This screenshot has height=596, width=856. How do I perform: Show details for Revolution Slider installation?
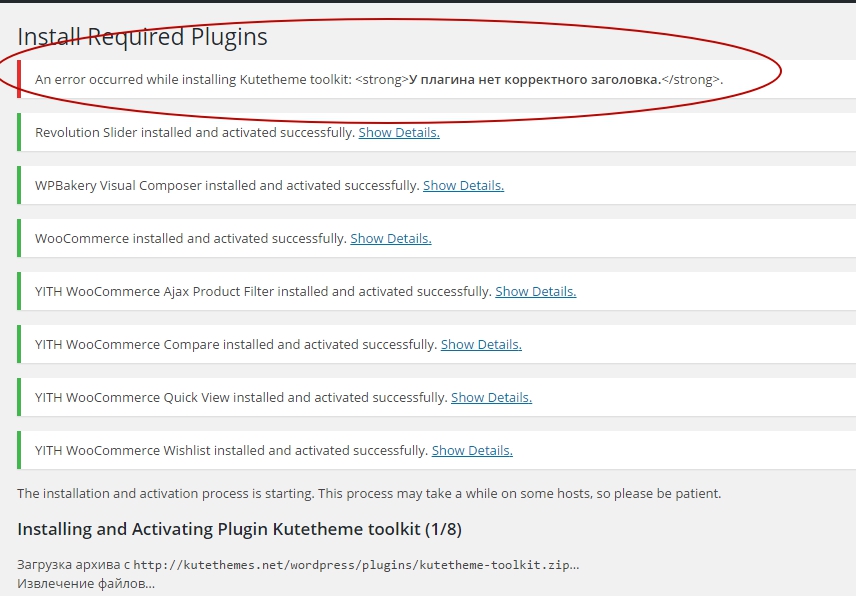(x=399, y=133)
